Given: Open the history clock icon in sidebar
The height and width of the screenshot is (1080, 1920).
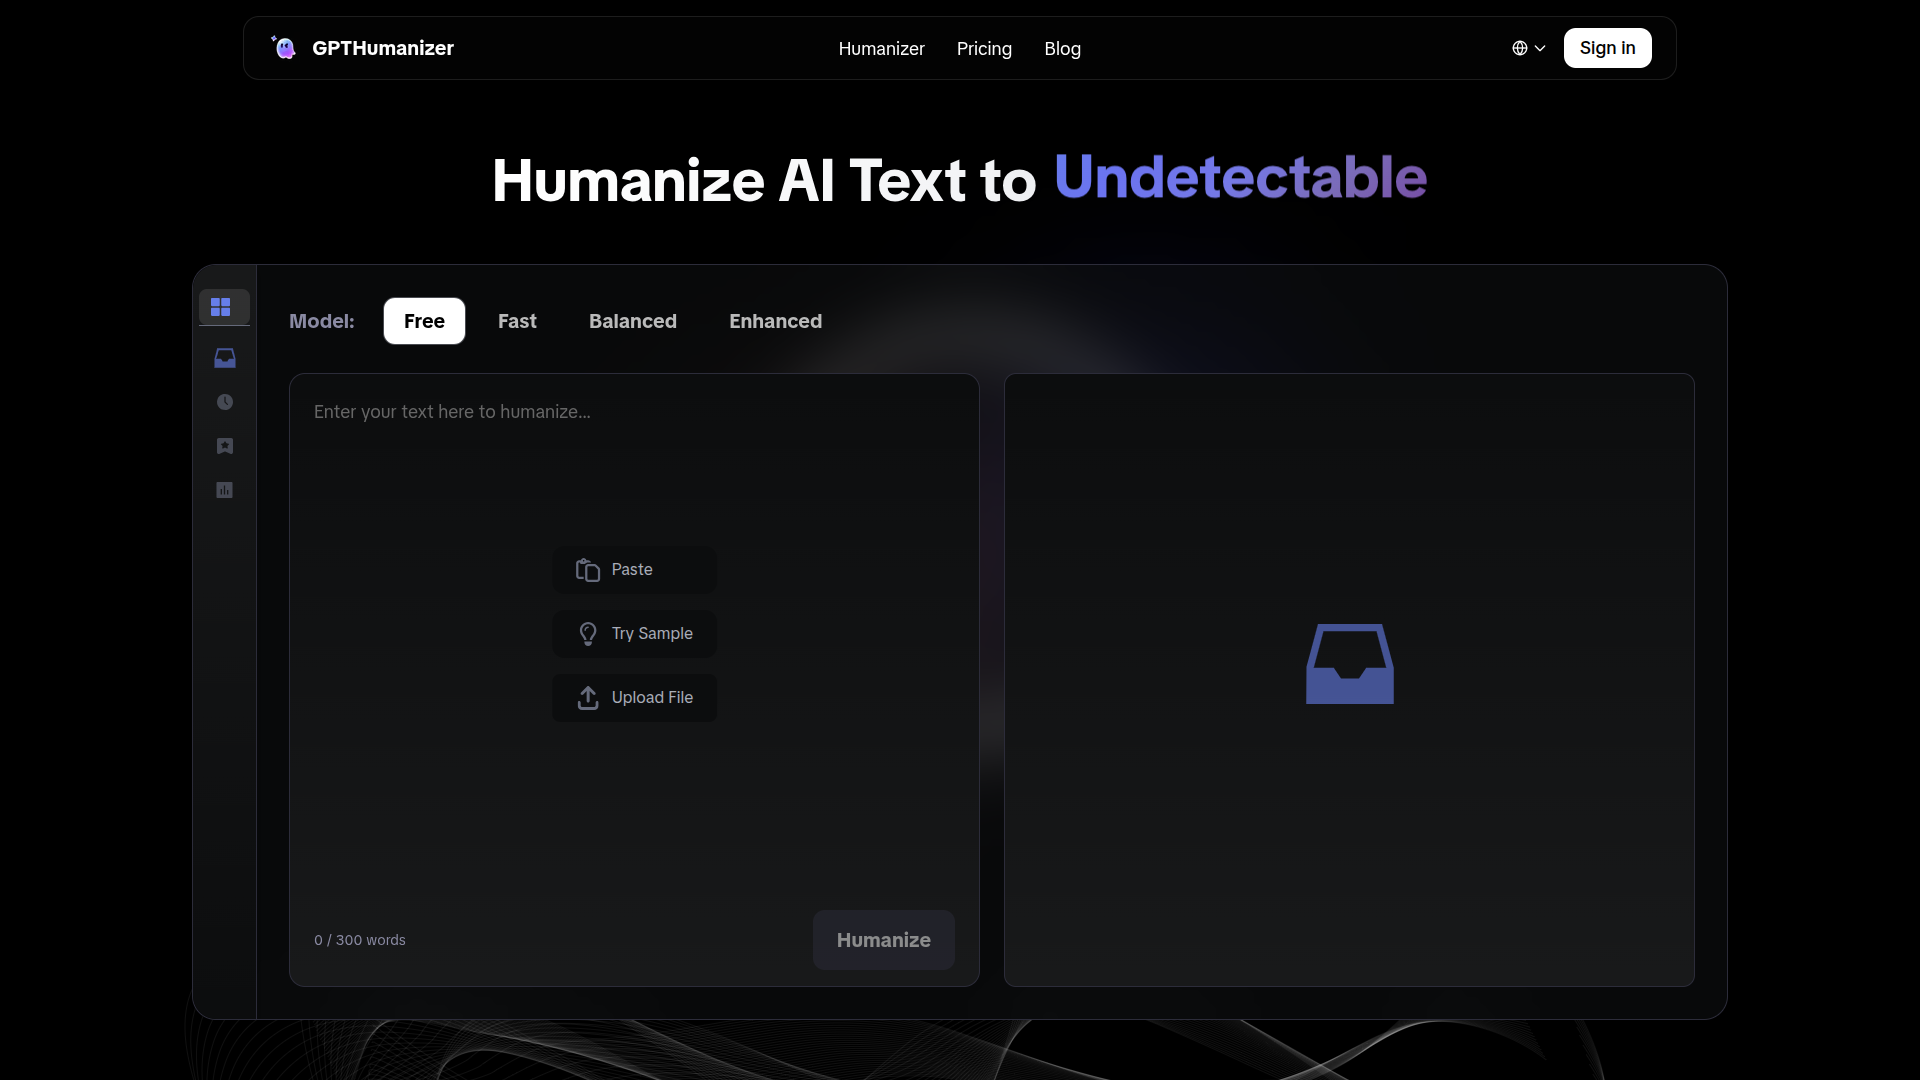Looking at the screenshot, I should tap(225, 402).
